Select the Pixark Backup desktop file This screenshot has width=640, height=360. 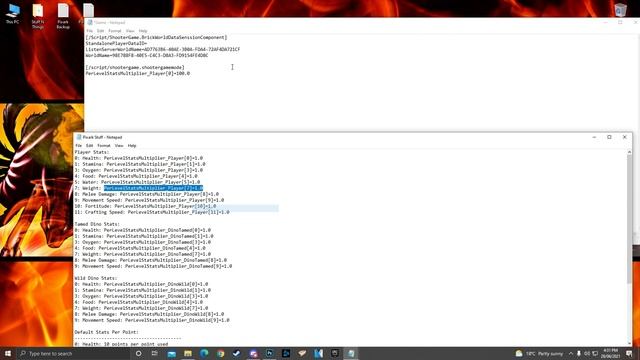coord(63,16)
